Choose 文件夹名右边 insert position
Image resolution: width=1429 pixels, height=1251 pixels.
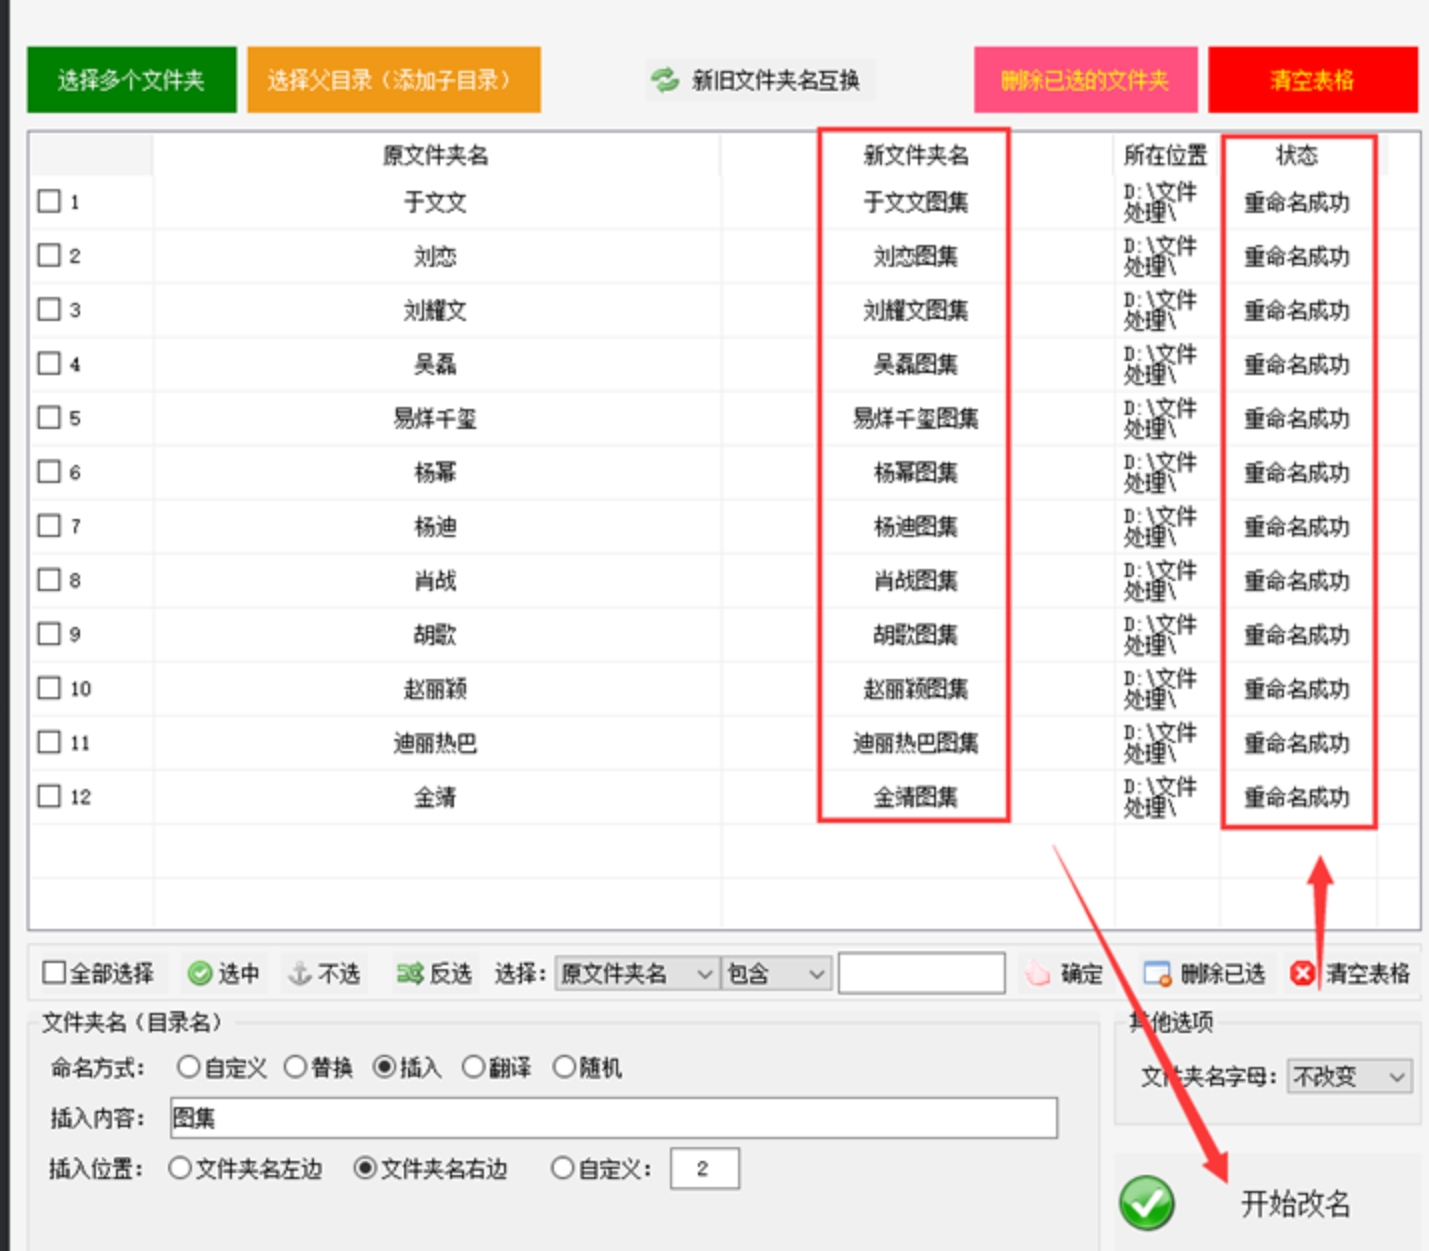[x=365, y=1168]
